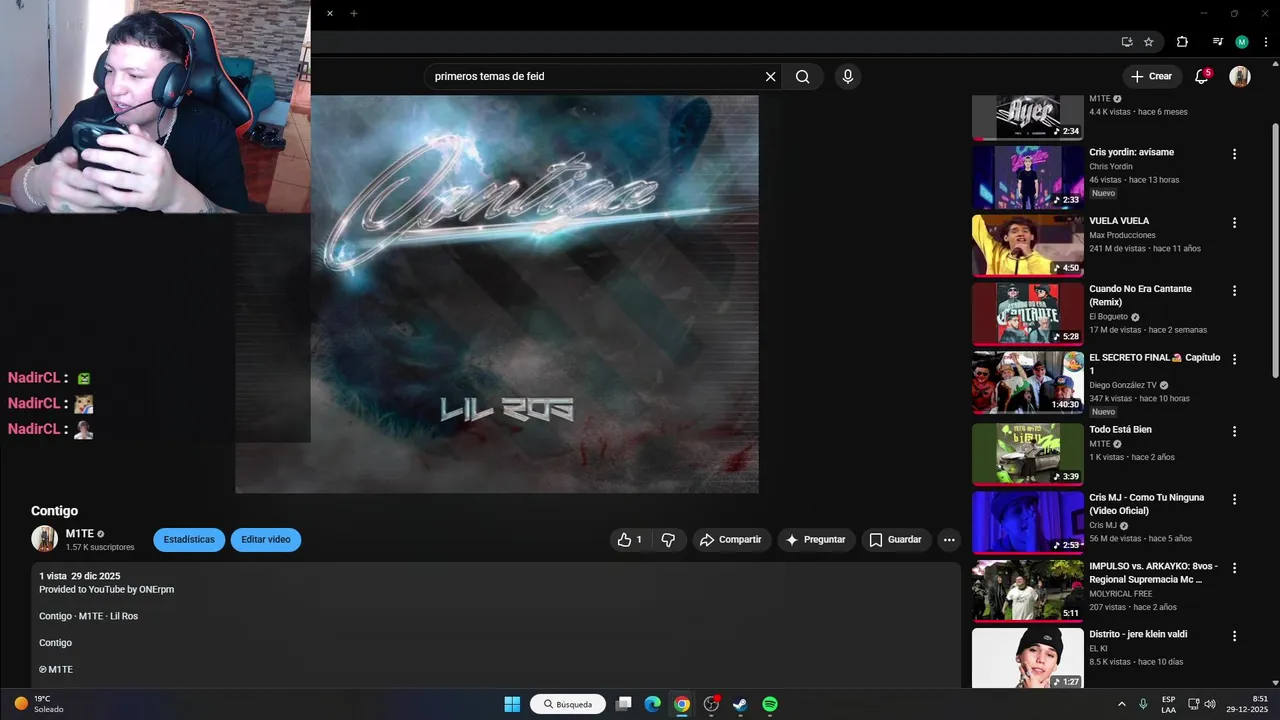Open options for Cris yordin: avísame

[1234, 154]
